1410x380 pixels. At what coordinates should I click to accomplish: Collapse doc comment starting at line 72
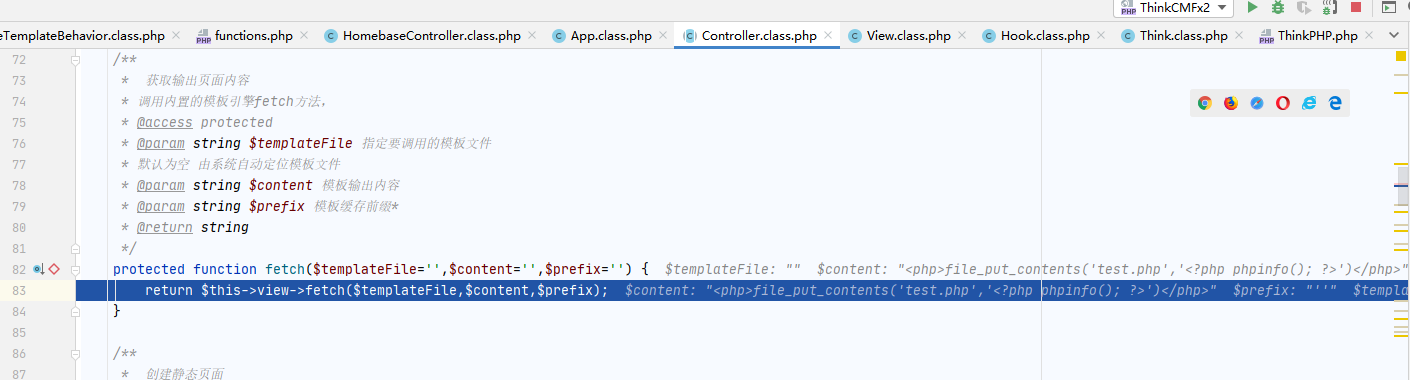[75, 60]
